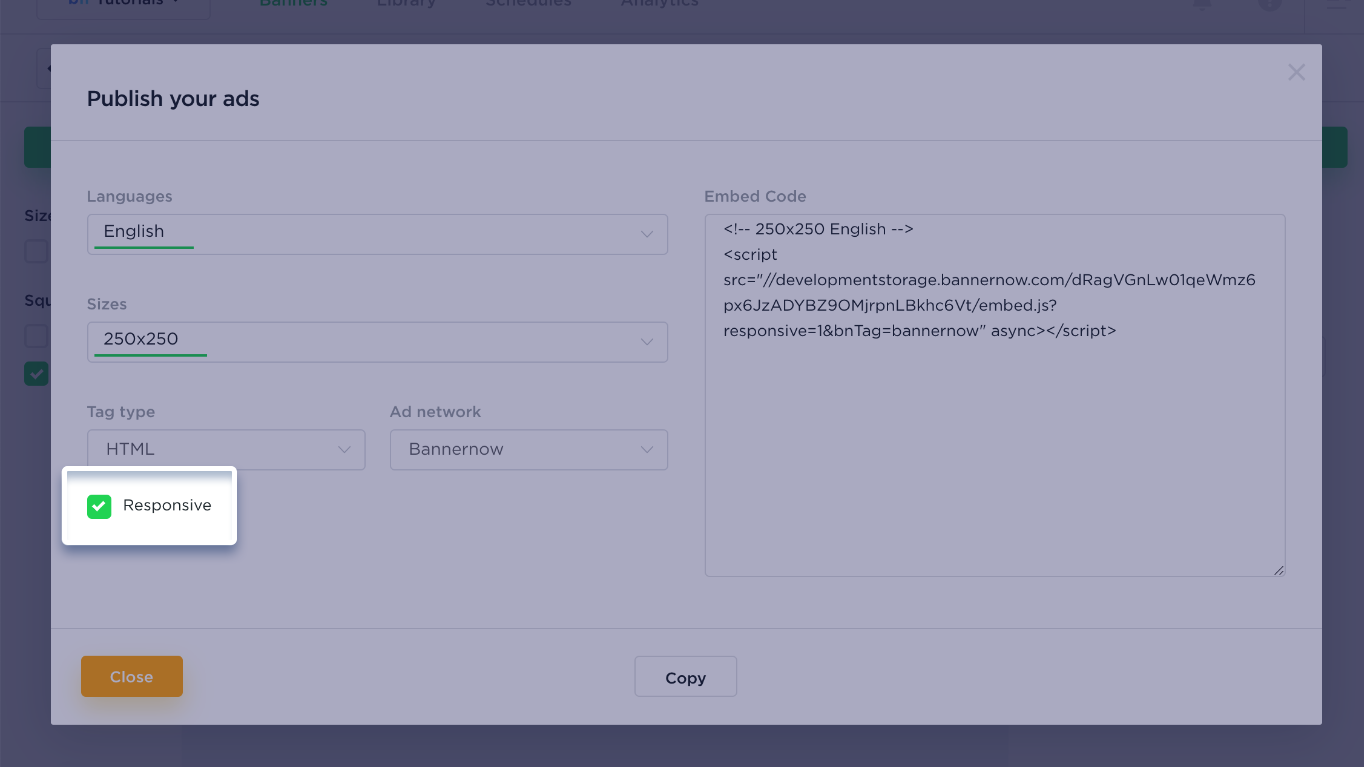This screenshot has width=1364, height=767.
Task: Click inside the Embed Code text area
Action: pos(995,395)
